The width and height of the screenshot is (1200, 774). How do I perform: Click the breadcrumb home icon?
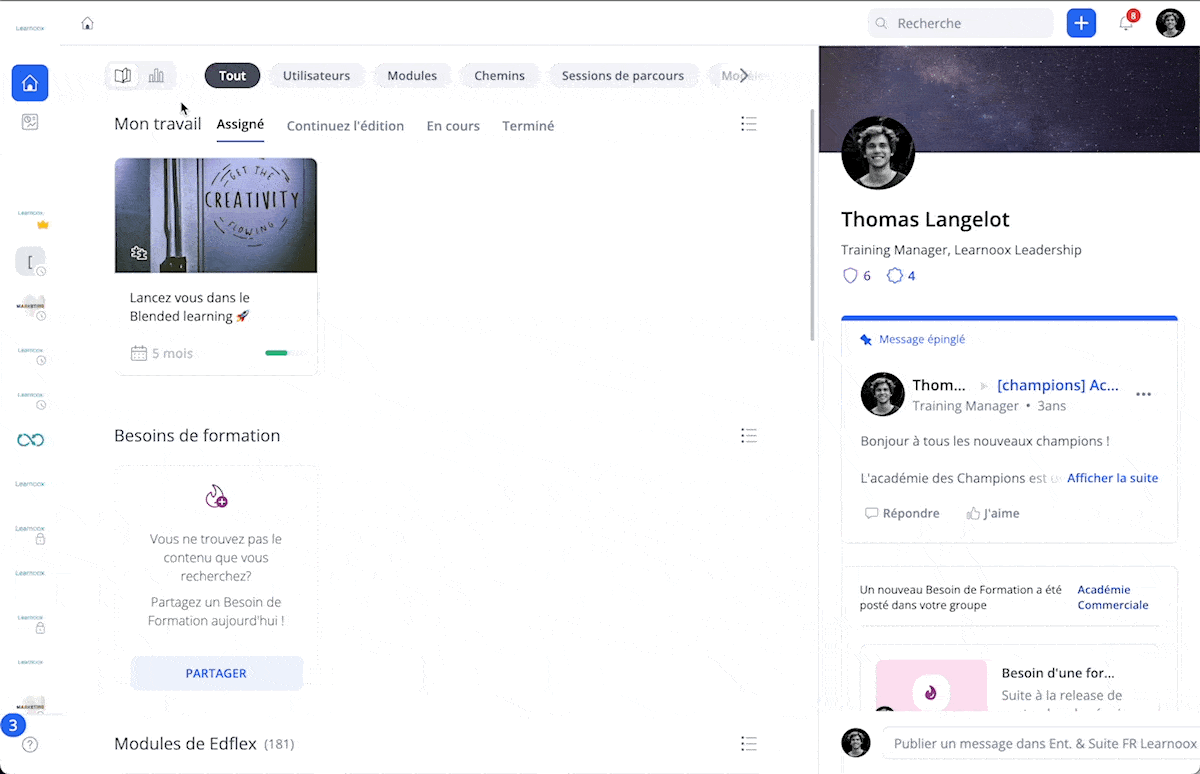pyautogui.click(x=87, y=23)
